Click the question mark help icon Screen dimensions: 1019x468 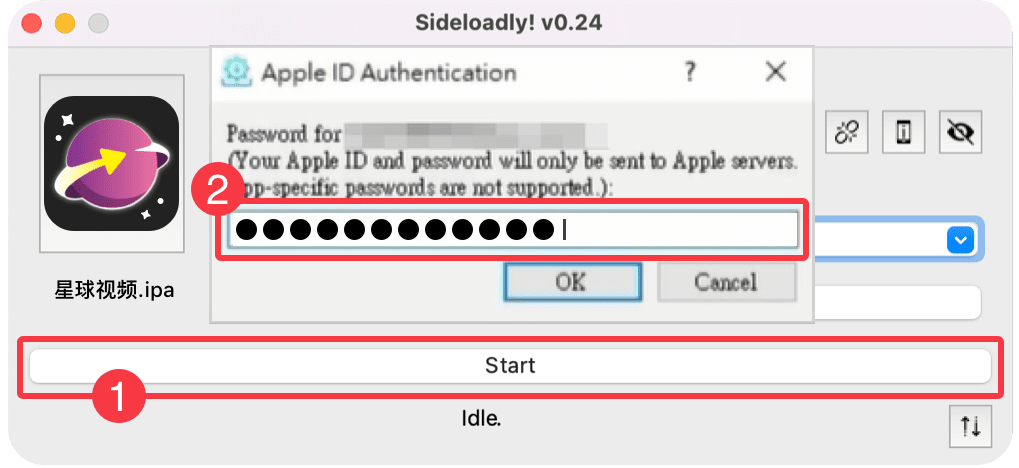coord(690,71)
